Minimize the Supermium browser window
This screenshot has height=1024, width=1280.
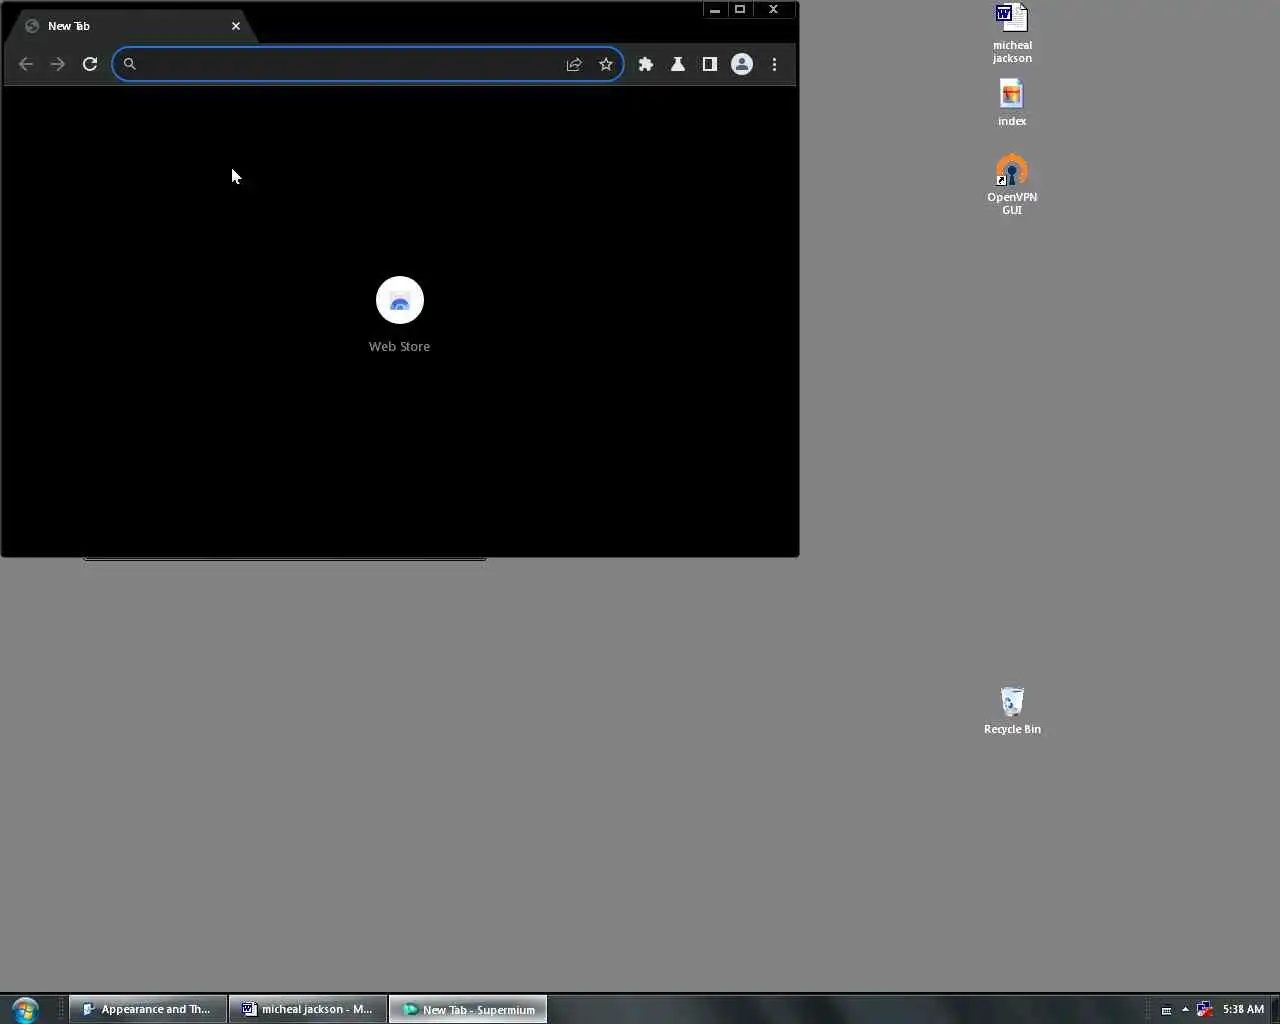click(715, 10)
